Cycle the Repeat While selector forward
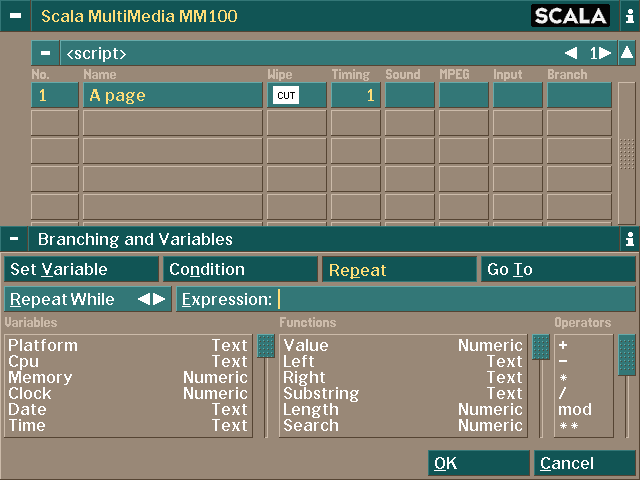The image size is (640, 480). click(159, 299)
